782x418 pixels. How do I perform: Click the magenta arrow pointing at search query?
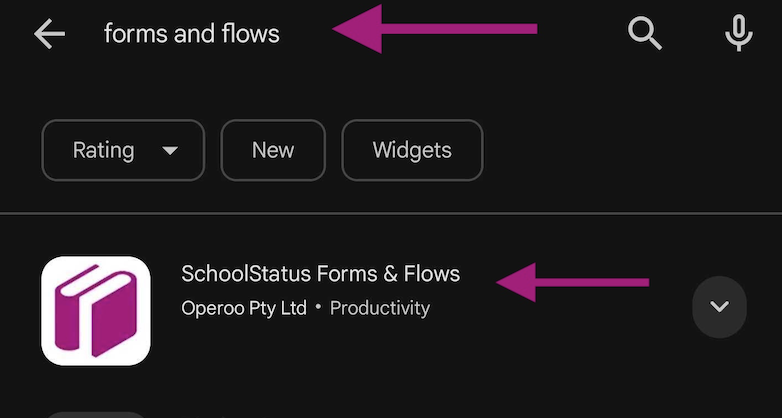(x=434, y=28)
